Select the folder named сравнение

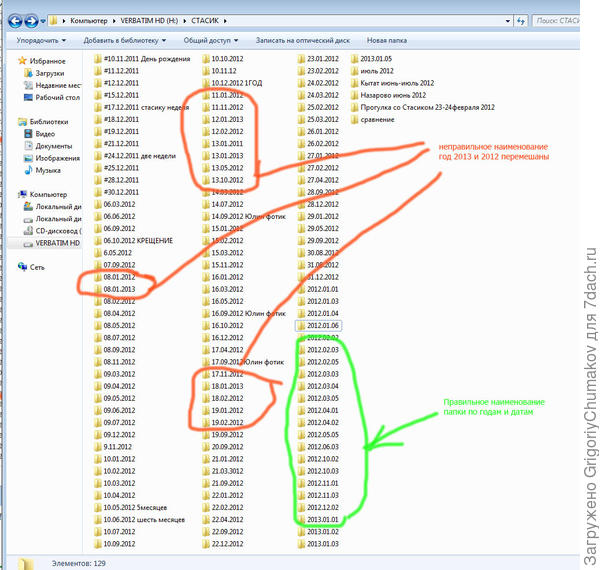pyautogui.click(x=377, y=119)
